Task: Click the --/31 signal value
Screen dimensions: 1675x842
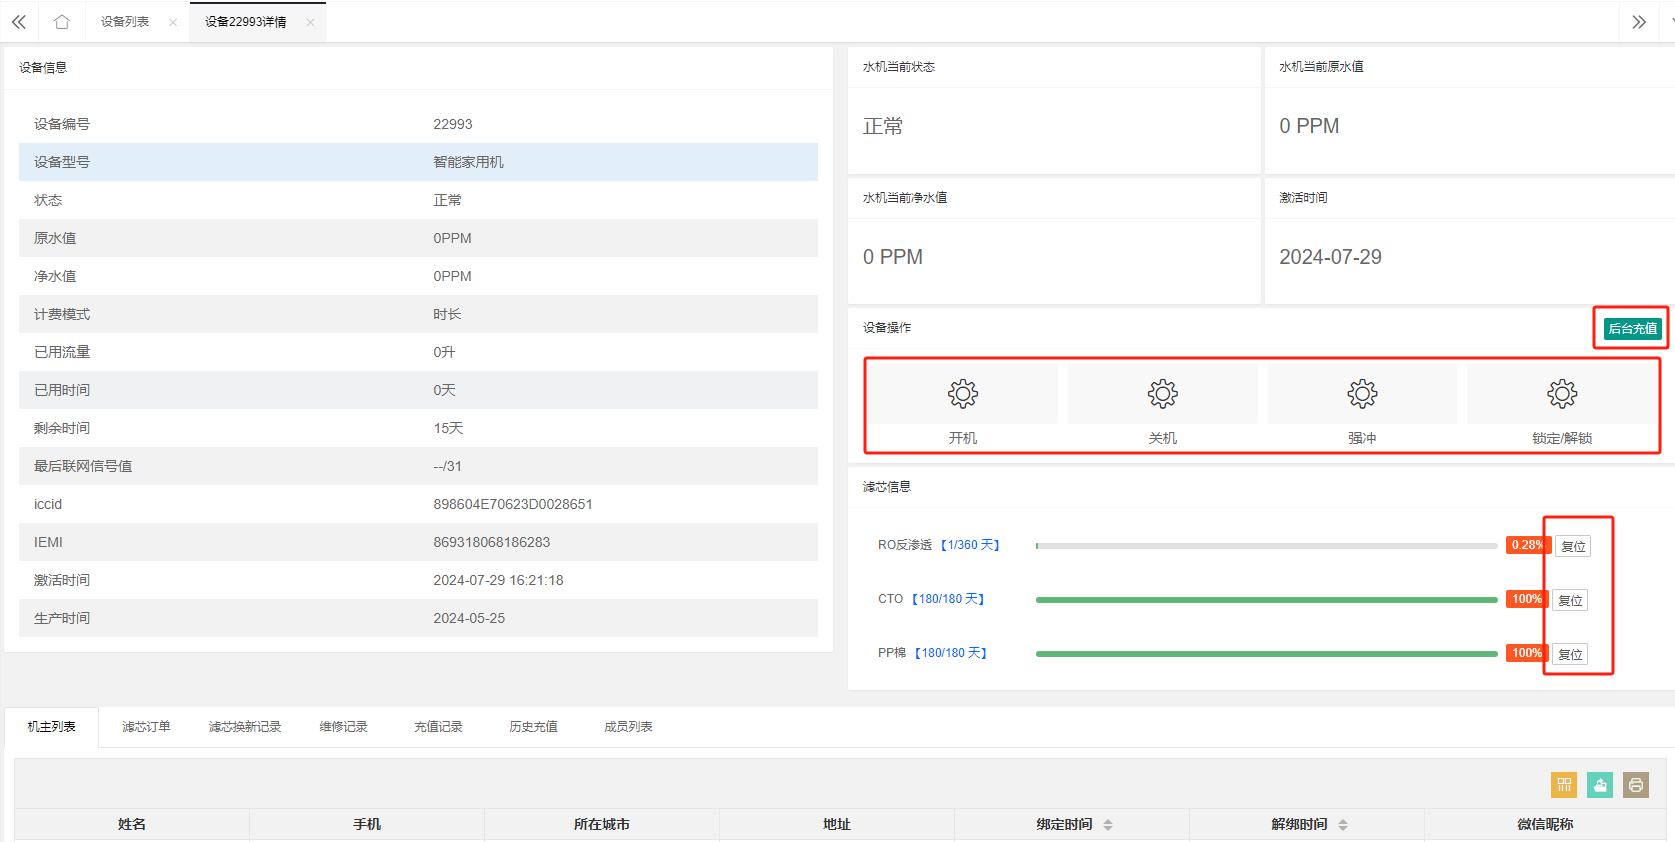Action: pyautogui.click(x=447, y=466)
